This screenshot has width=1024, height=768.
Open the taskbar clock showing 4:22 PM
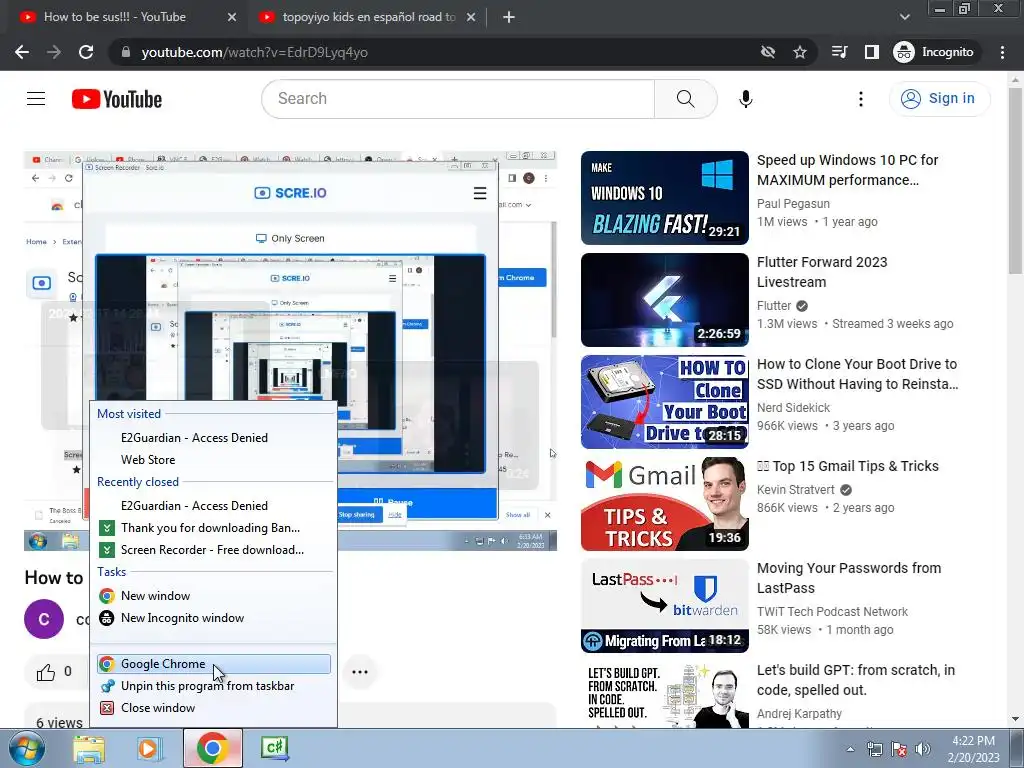(973, 749)
